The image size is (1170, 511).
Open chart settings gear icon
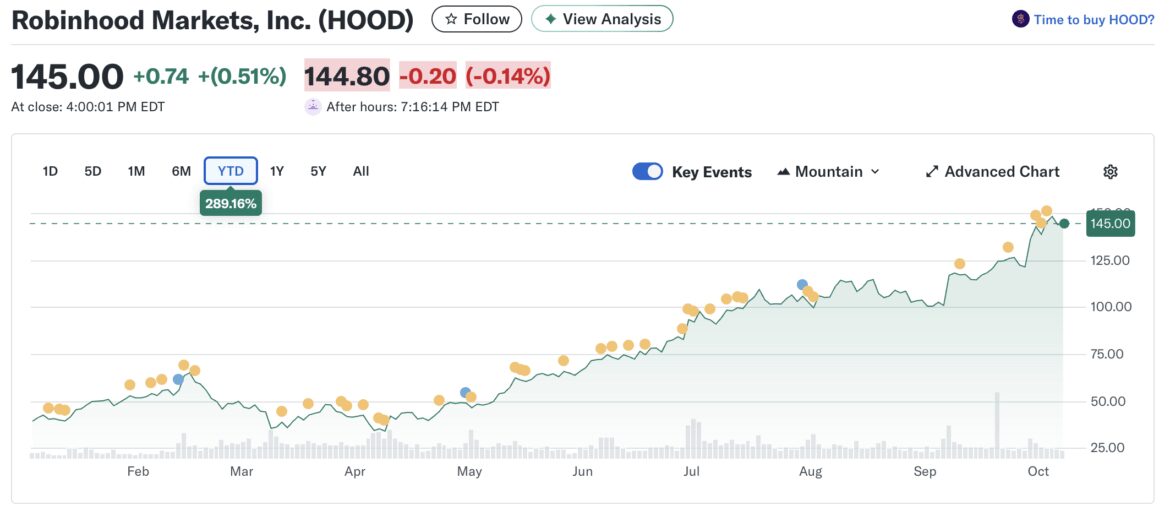pos(1110,172)
